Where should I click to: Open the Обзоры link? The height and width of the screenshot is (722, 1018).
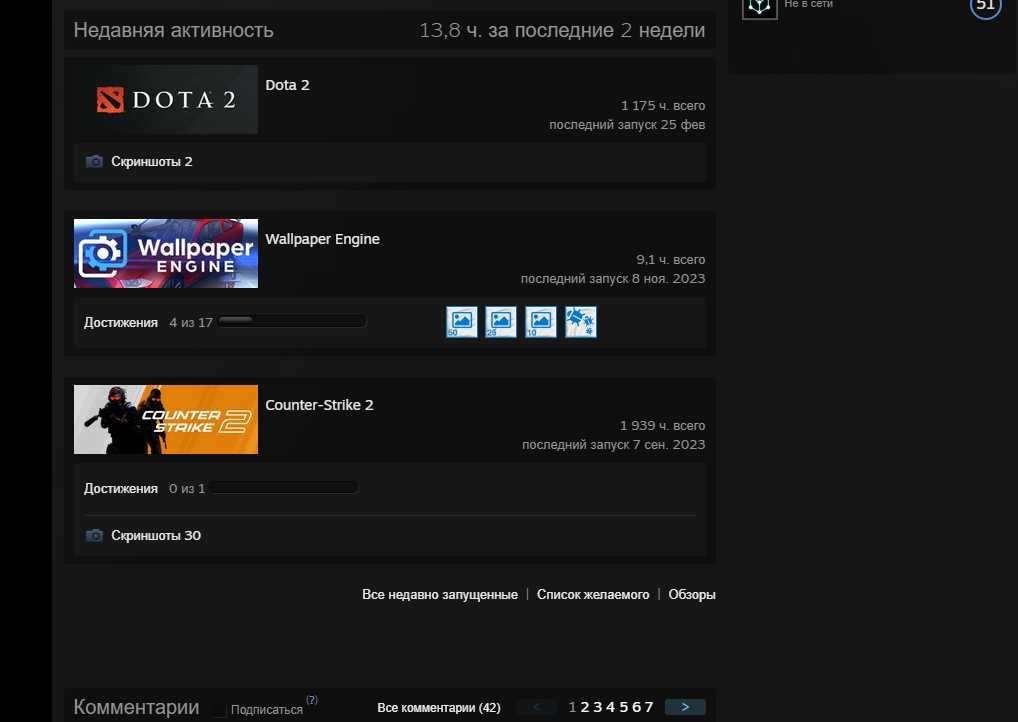point(691,595)
